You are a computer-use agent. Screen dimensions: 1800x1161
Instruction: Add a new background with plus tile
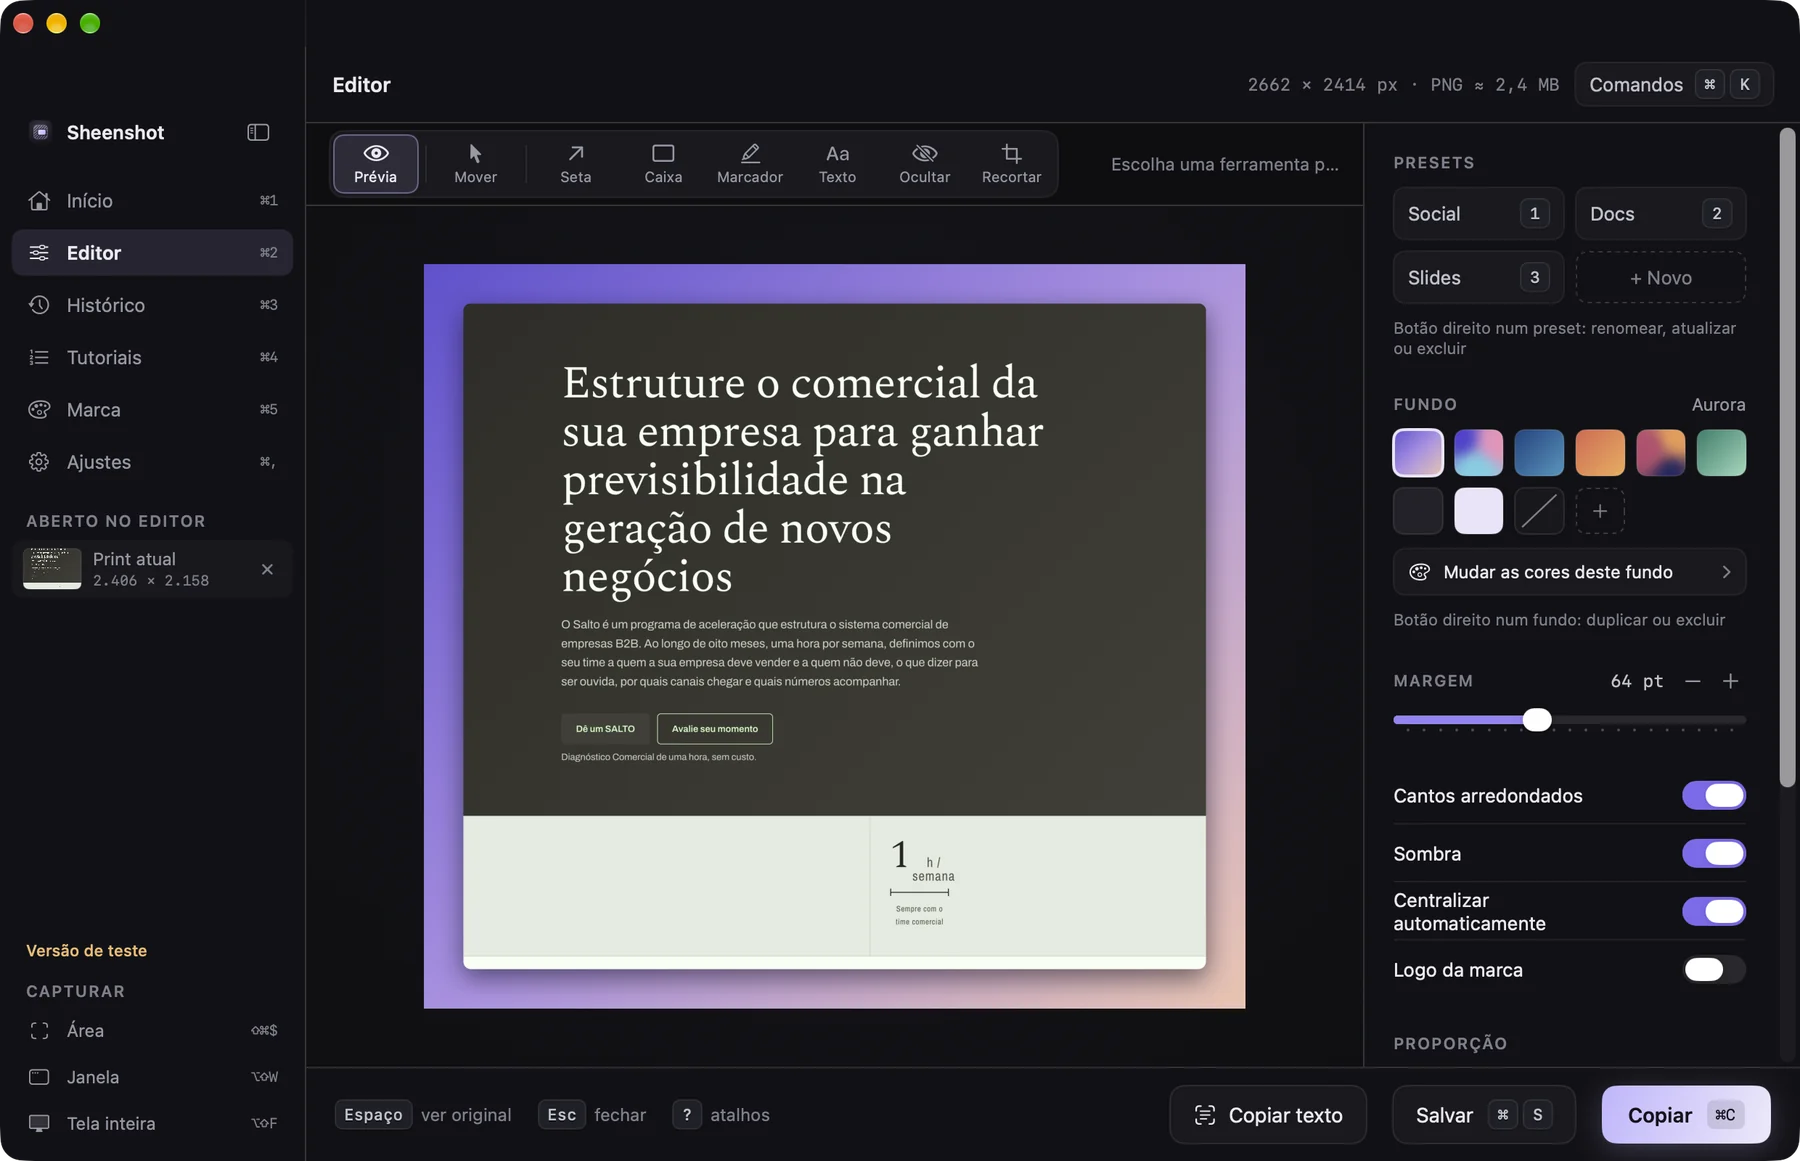[x=1600, y=511]
